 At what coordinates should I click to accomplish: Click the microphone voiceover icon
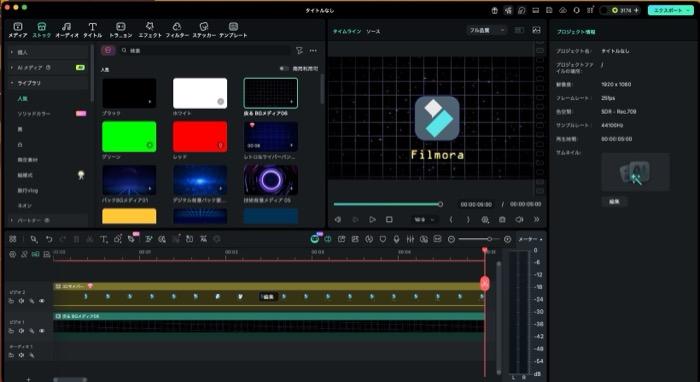point(396,239)
